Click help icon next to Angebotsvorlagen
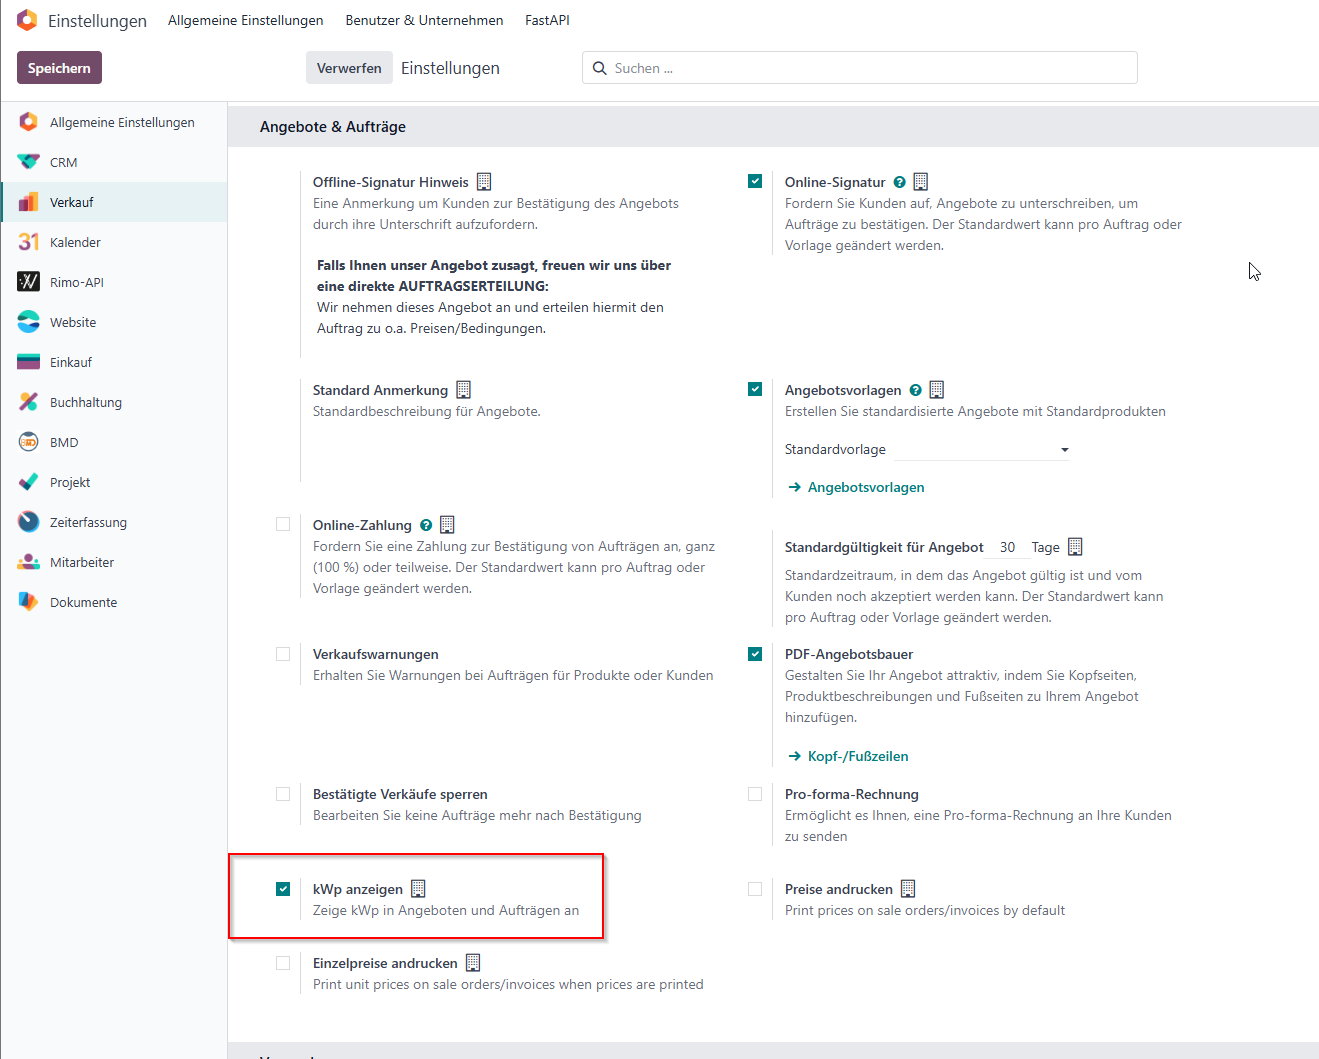The image size is (1319, 1059). (915, 390)
